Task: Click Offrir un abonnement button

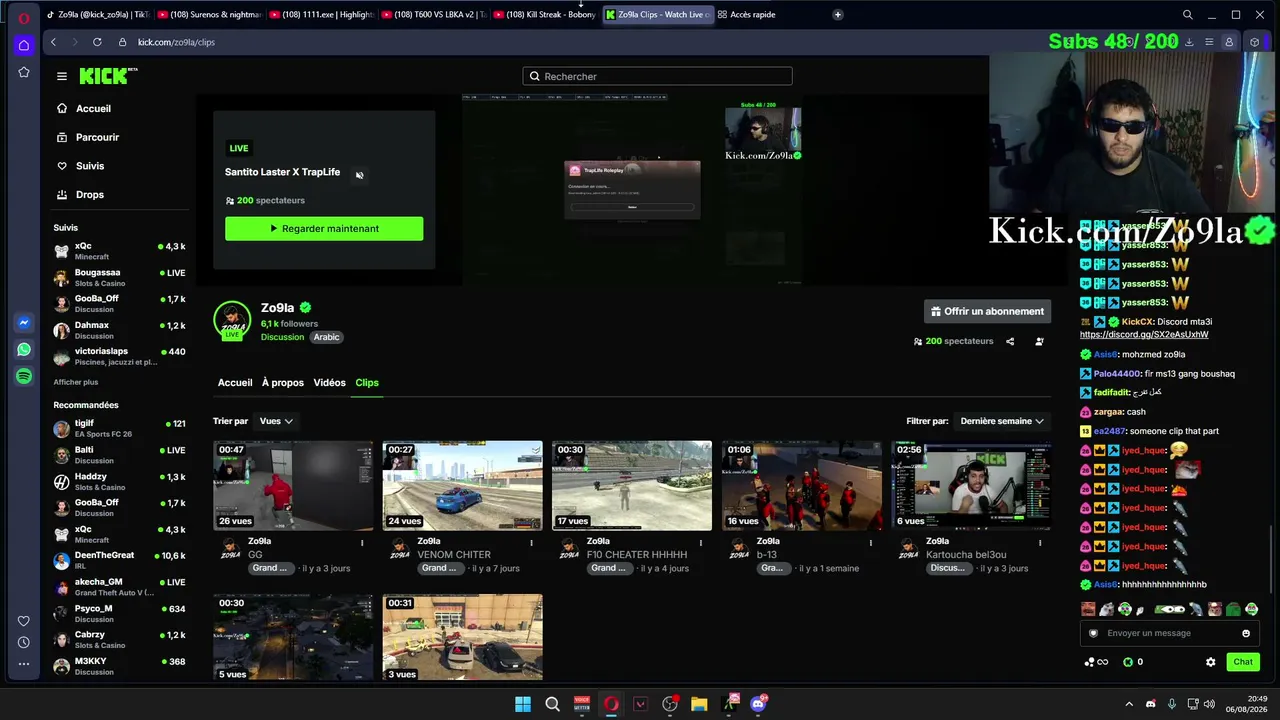Action: (987, 312)
